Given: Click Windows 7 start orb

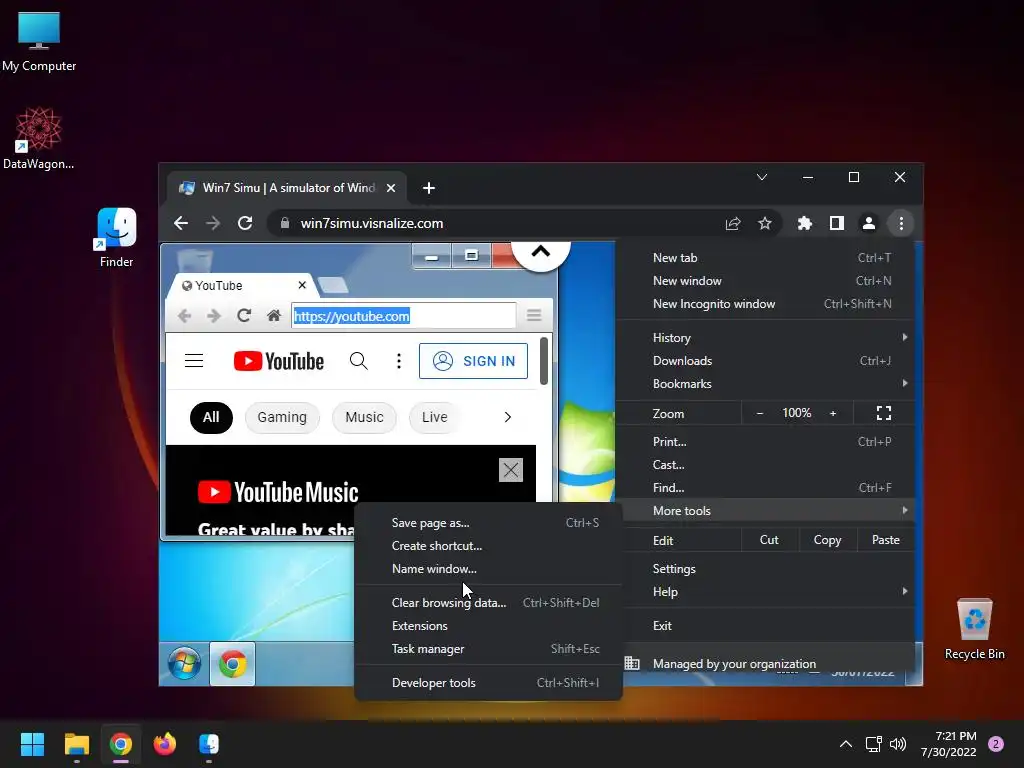Looking at the screenshot, I should click(x=184, y=664).
